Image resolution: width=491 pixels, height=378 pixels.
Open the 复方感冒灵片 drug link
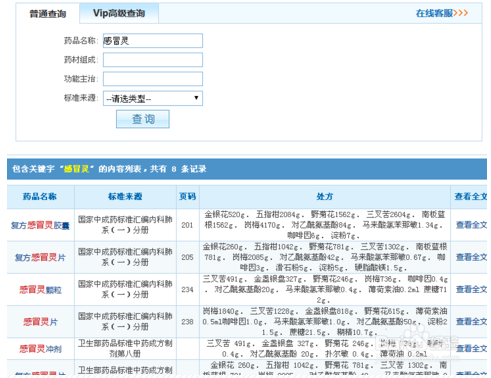40,257
